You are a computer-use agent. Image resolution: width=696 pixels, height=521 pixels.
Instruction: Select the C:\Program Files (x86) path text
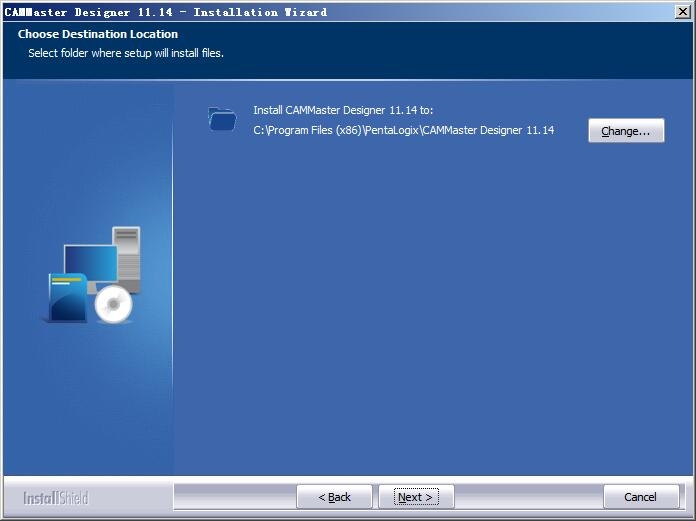coord(403,130)
